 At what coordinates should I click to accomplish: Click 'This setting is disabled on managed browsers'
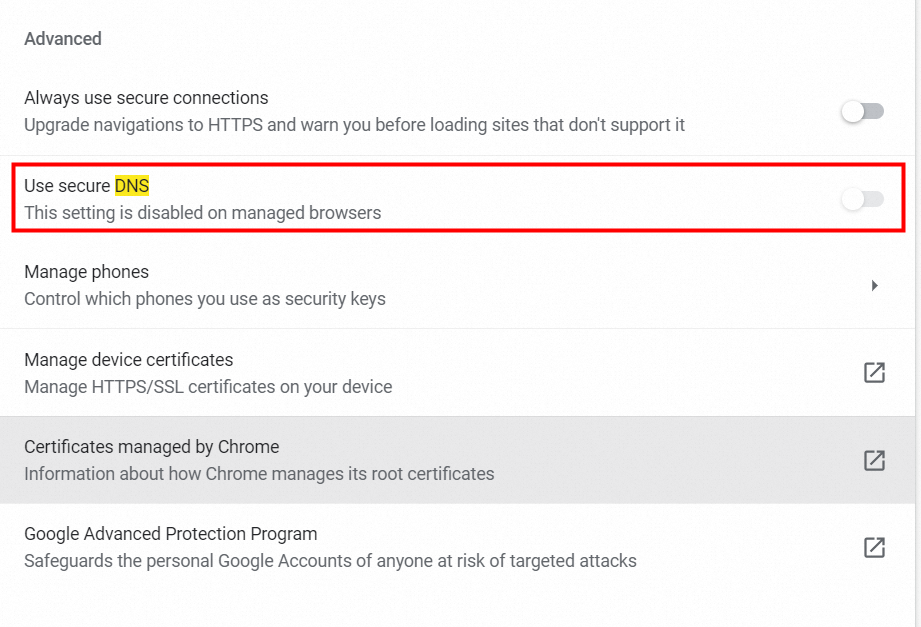pyautogui.click(x=202, y=212)
